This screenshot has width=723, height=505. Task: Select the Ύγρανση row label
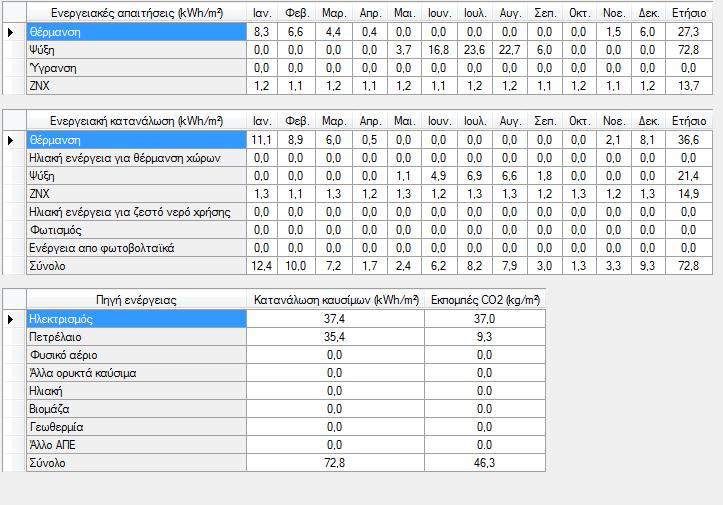tap(136, 68)
